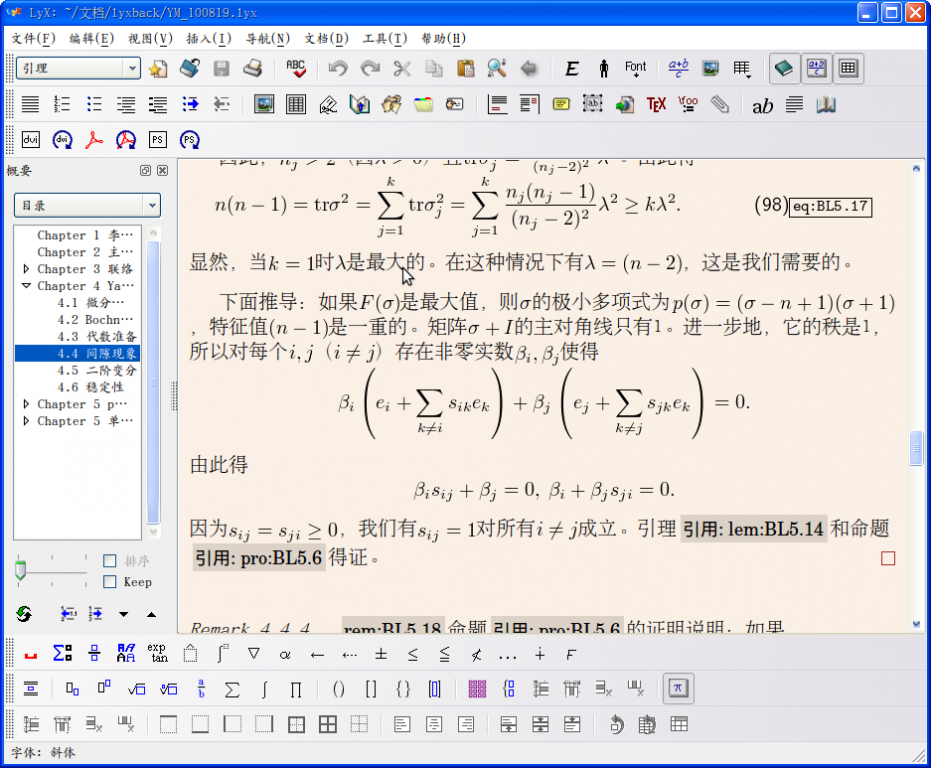
Task: Insert a fraction using the a/b icon
Action: pyautogui.click(x=201, y=688)
